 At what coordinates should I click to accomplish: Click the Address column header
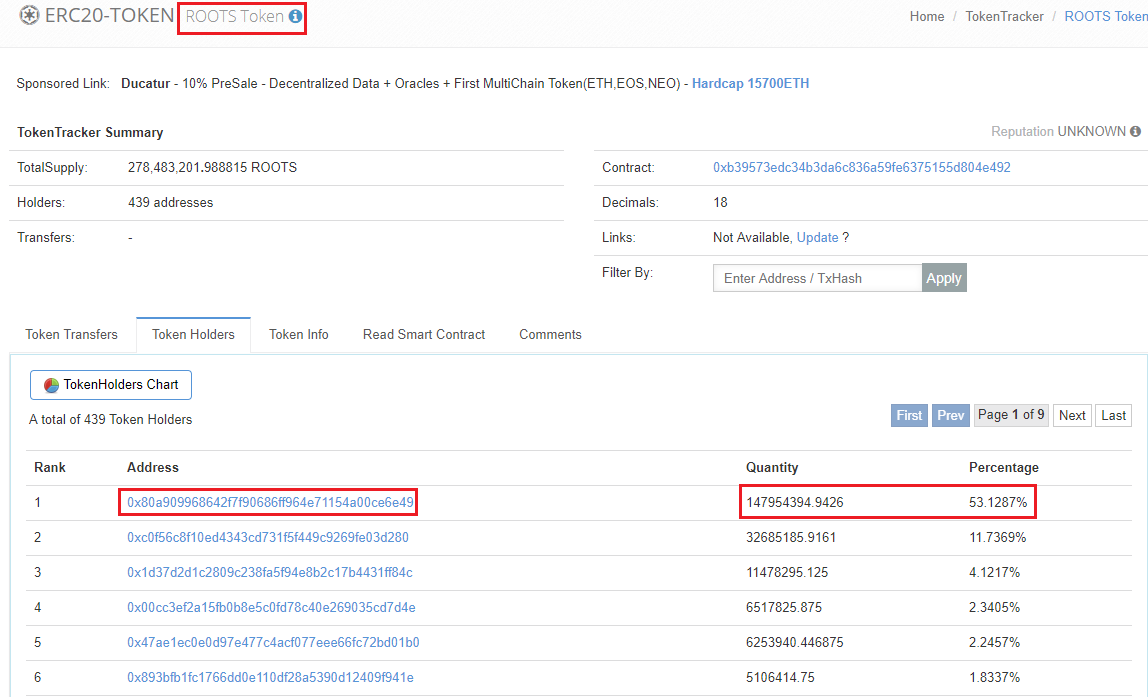[x=152, y=468]
